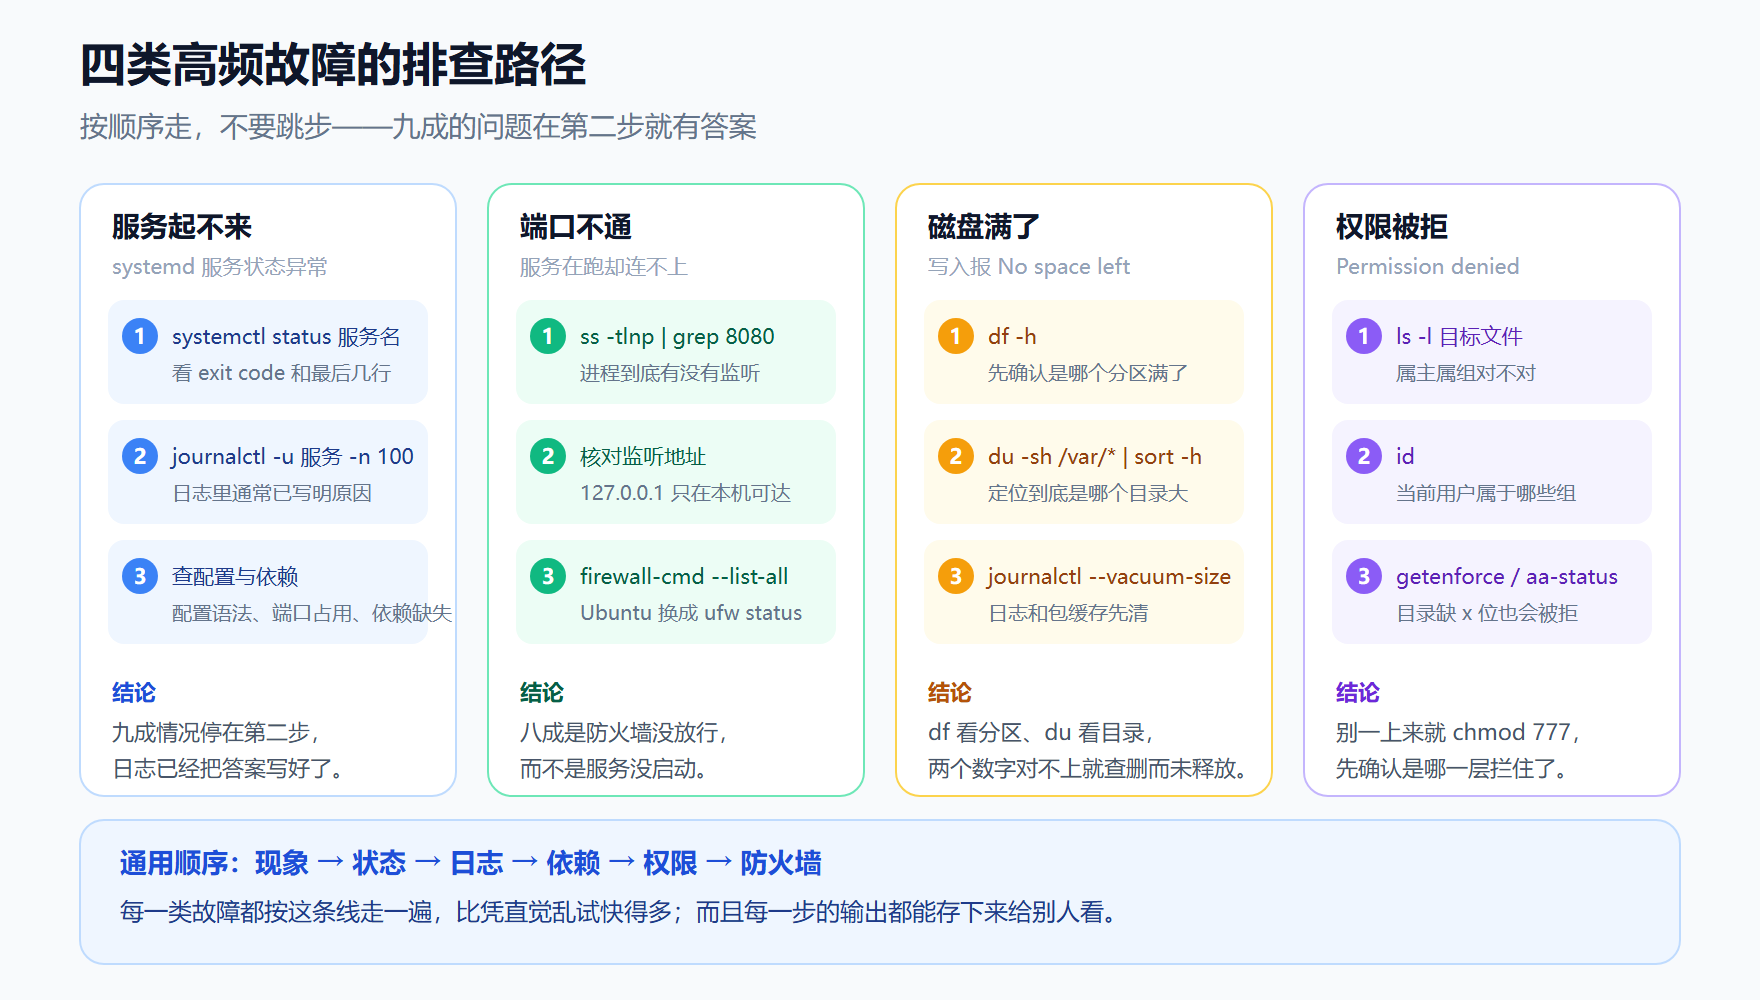Select the 磁盘满了 card heading

pyautogui.click(x=984, y=227)
